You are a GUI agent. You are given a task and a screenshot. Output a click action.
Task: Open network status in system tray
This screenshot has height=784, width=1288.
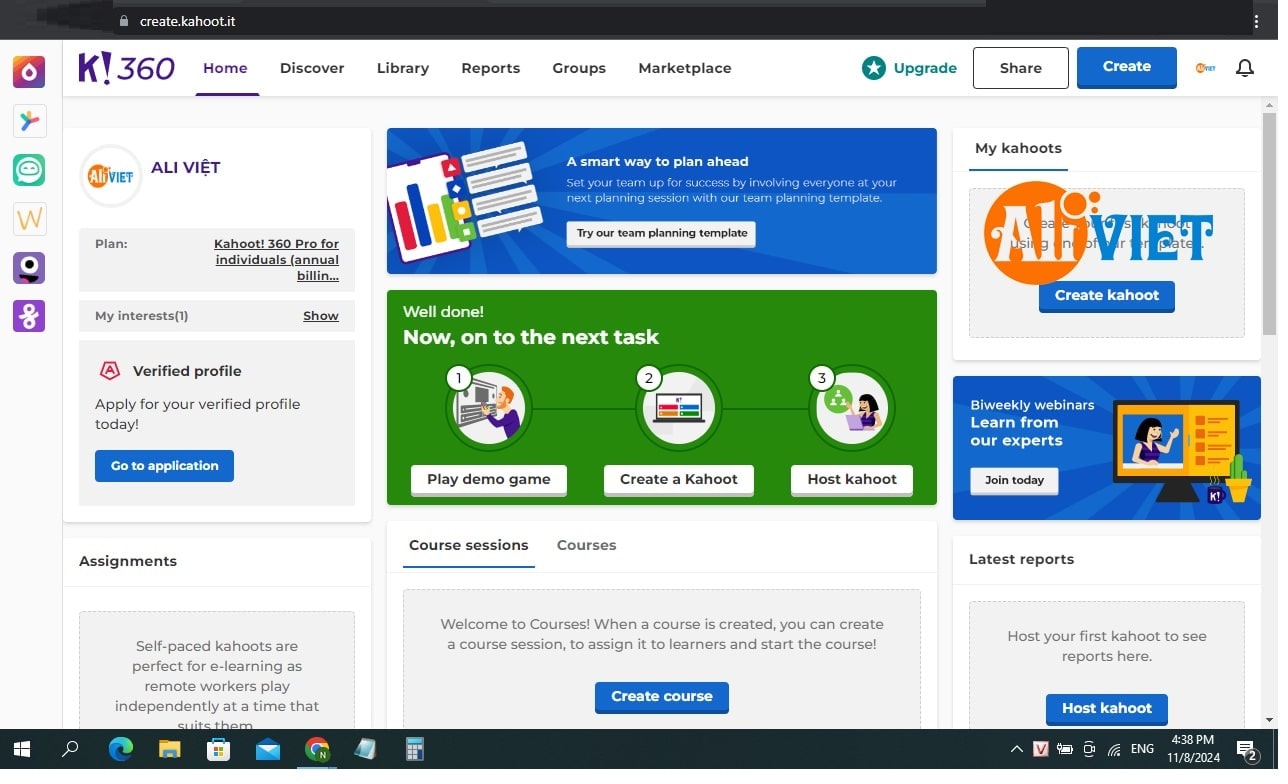[x=1114, y=749]
